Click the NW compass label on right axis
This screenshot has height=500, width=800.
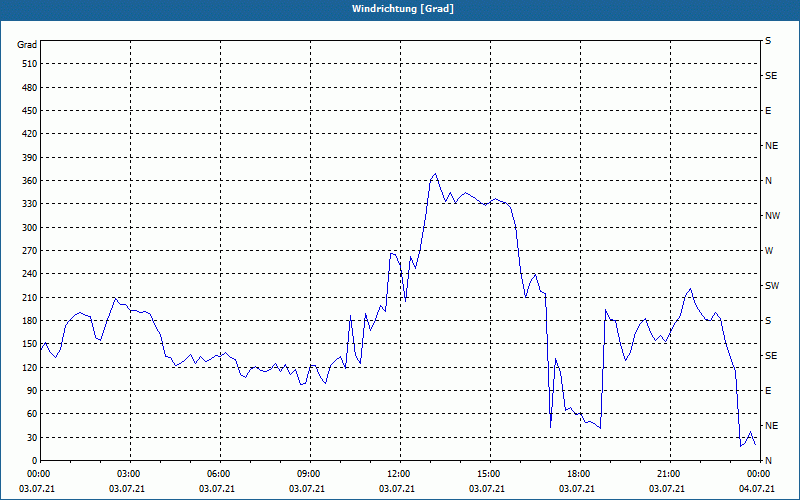tap(772, 216)
